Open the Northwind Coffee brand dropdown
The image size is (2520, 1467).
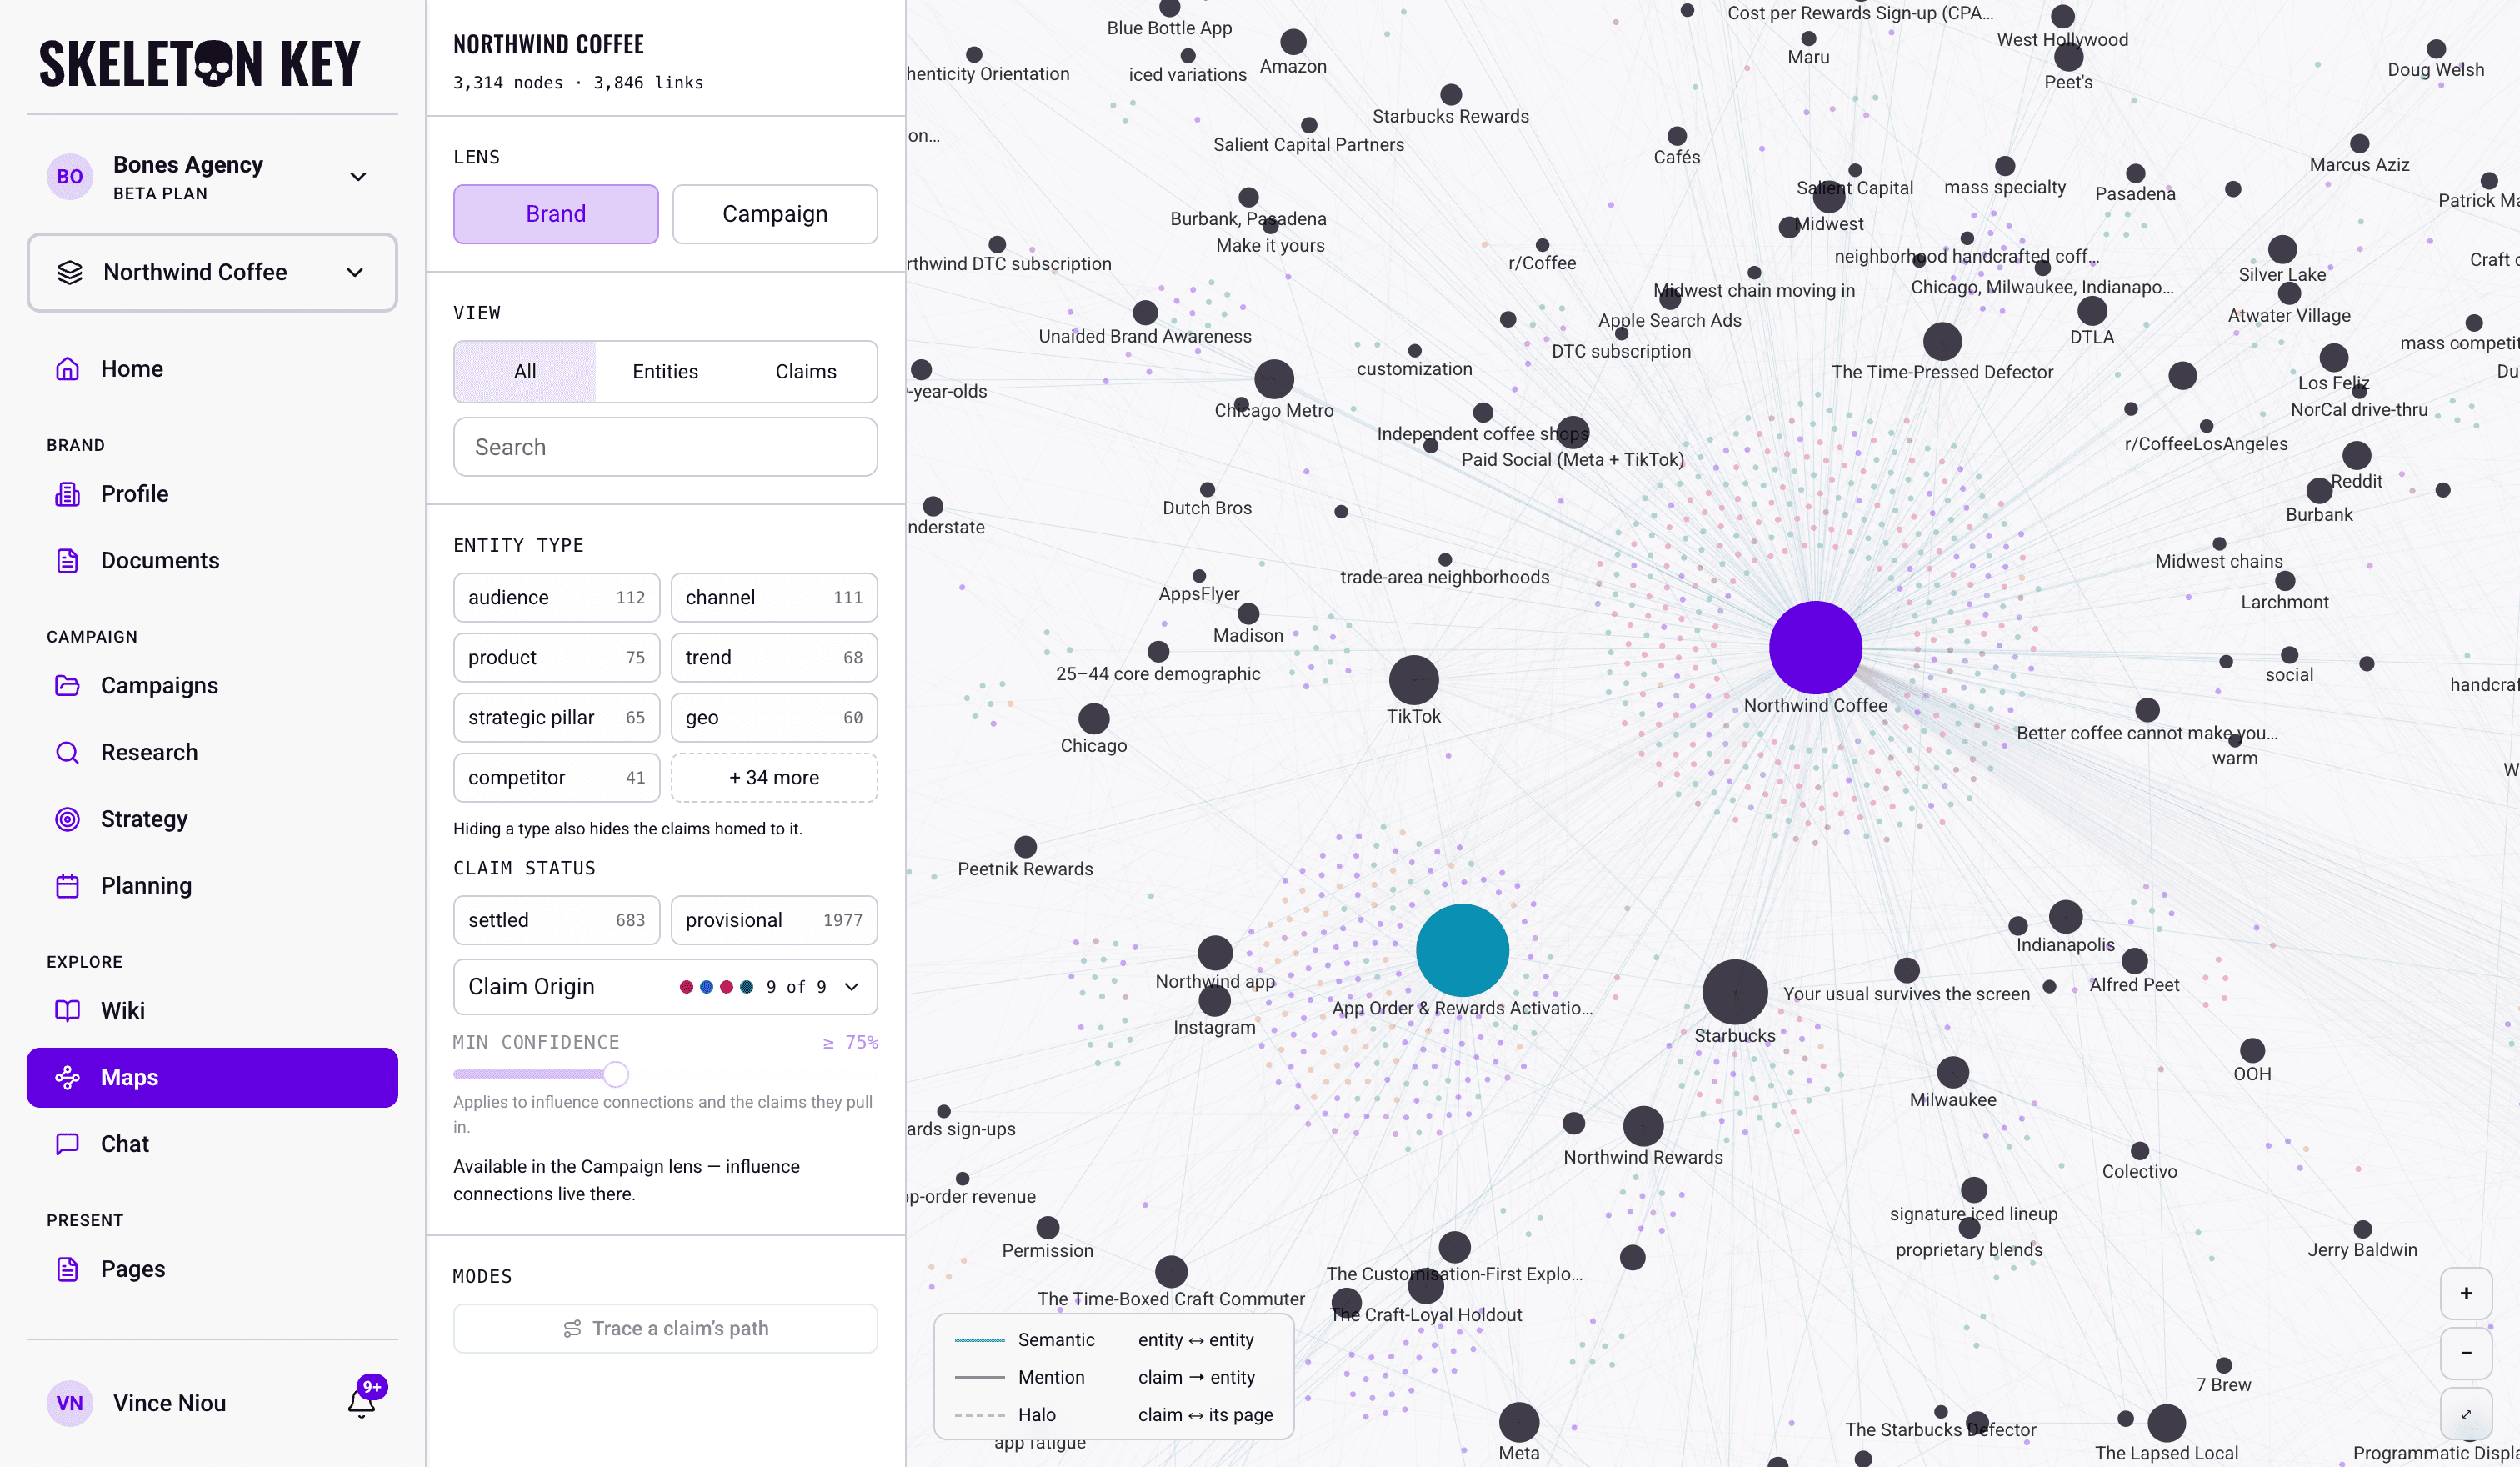[x=212, y=272]
